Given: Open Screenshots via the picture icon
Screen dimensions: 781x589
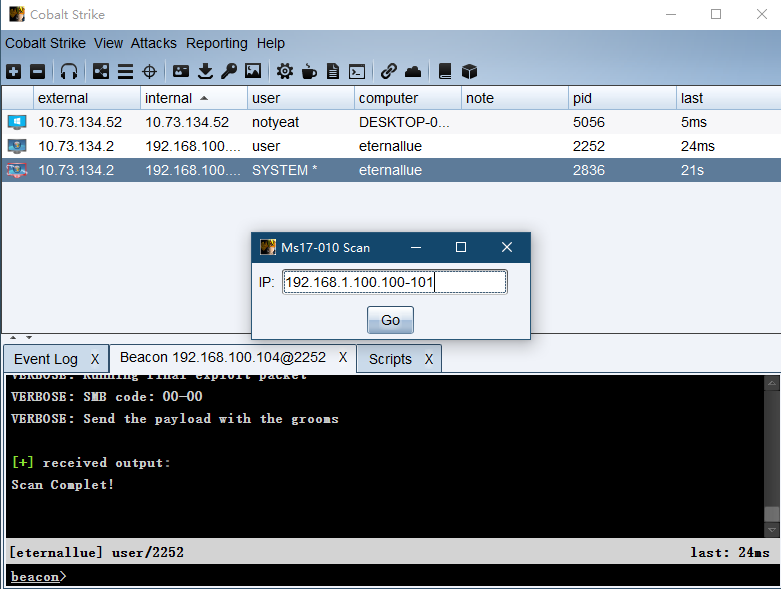Looking at the screenshot, I should [x=253, y=72].
